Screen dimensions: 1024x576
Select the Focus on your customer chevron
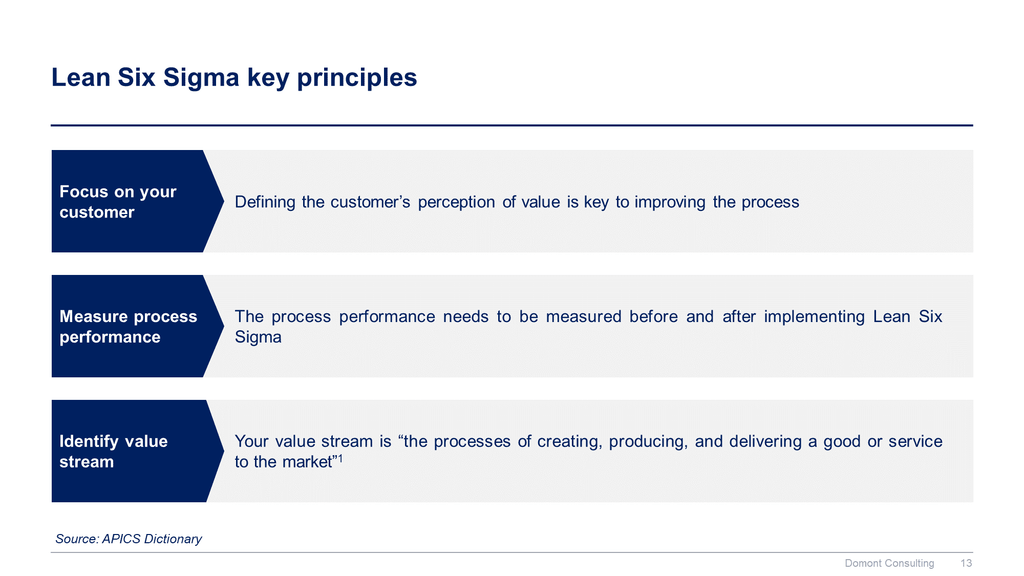pos(137,201)
